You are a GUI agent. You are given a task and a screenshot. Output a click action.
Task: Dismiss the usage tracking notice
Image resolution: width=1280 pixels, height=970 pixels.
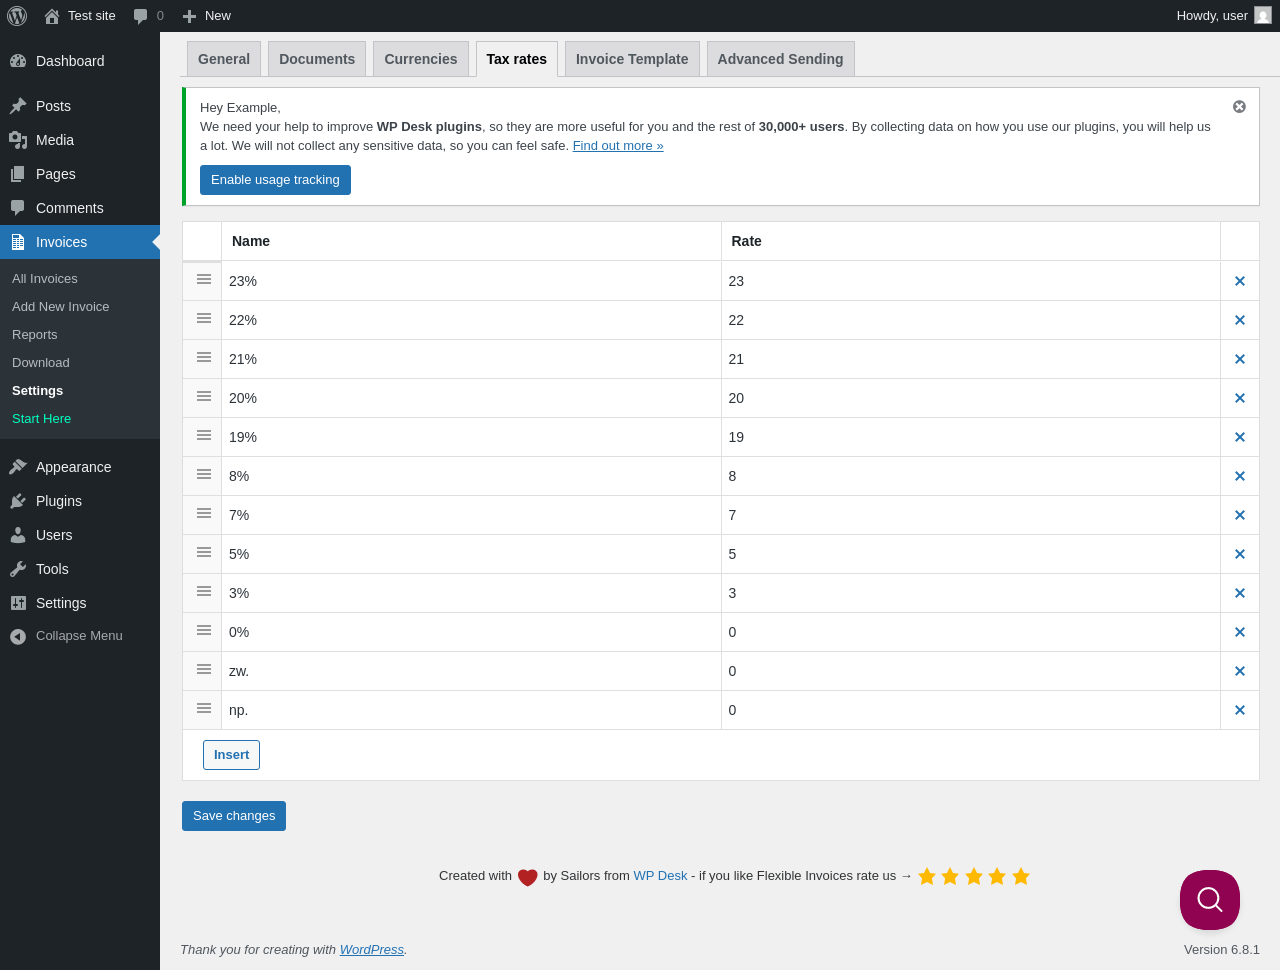pyautogui.click(x=1239, y=107)
